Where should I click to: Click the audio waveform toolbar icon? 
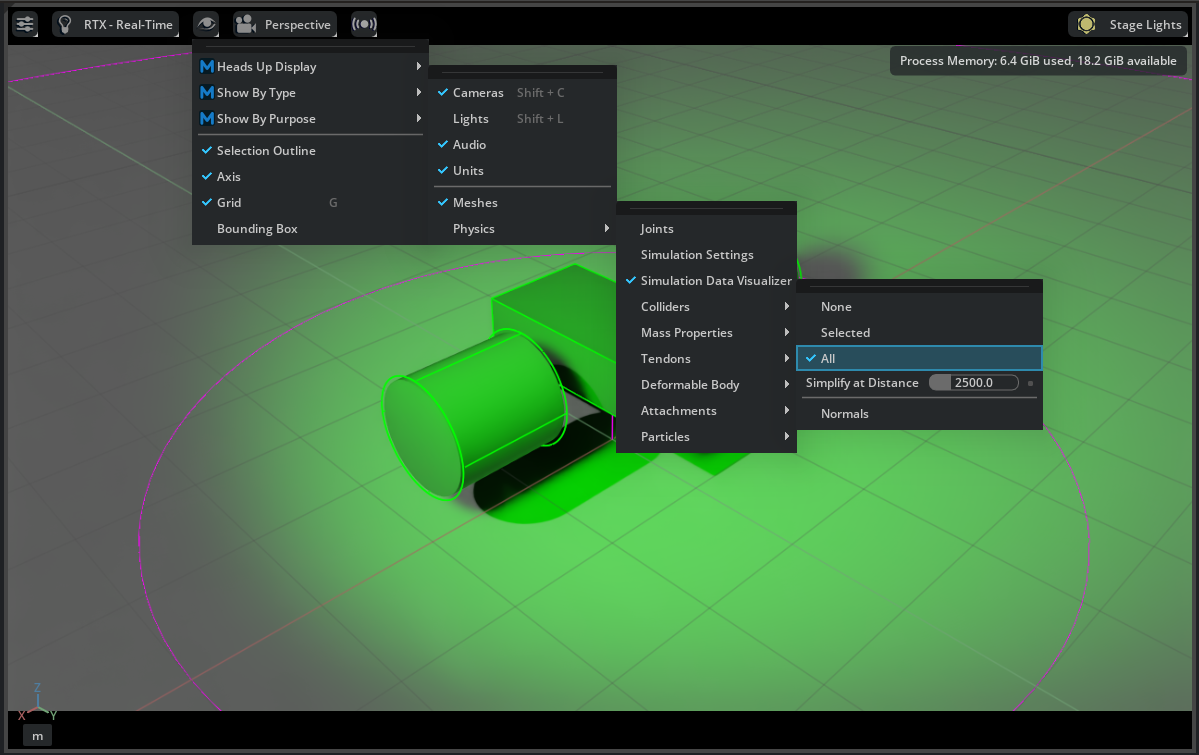point(362,24)
